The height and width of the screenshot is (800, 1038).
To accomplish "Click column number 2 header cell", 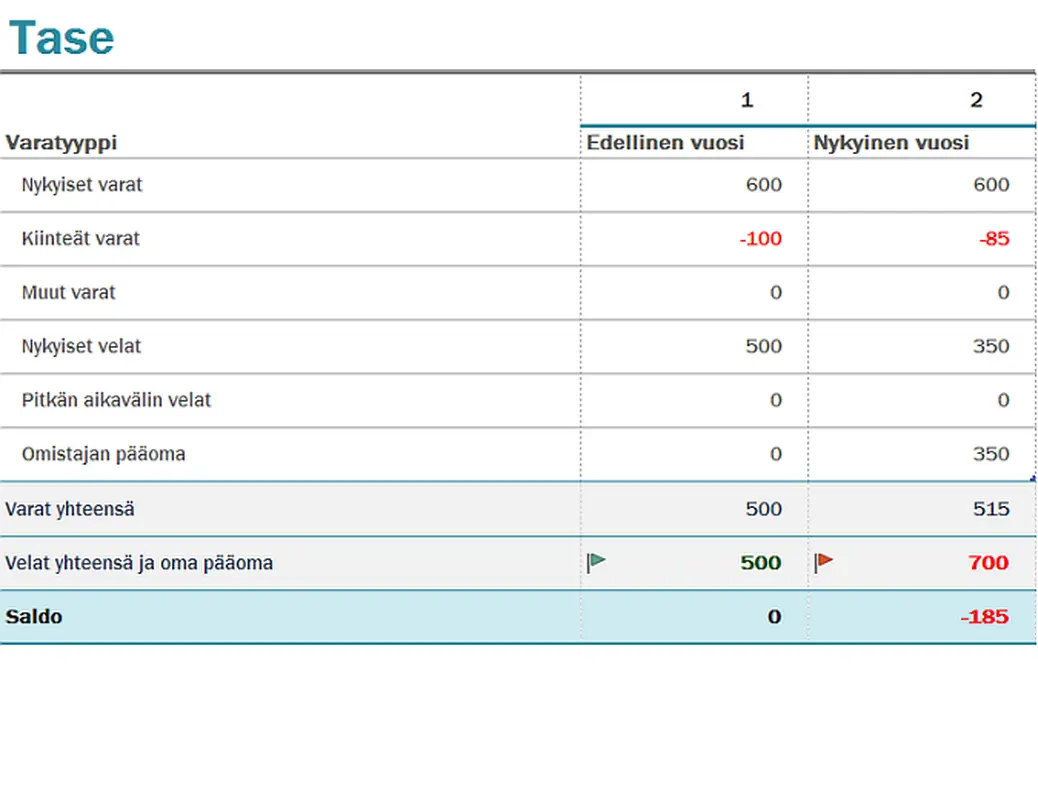I will [976, 100].
